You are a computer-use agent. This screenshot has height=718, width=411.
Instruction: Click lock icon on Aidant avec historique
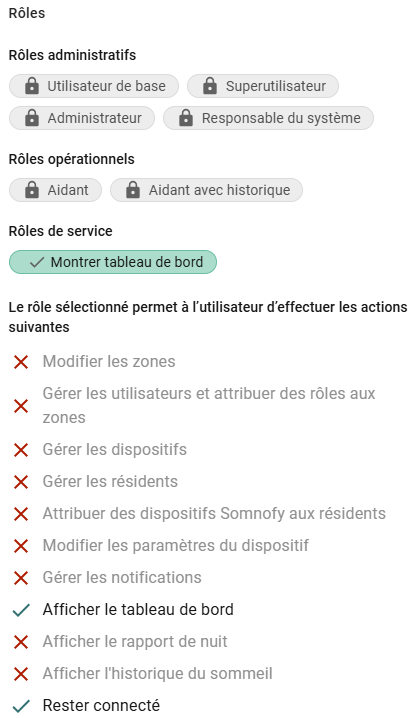tap(133, 190)
